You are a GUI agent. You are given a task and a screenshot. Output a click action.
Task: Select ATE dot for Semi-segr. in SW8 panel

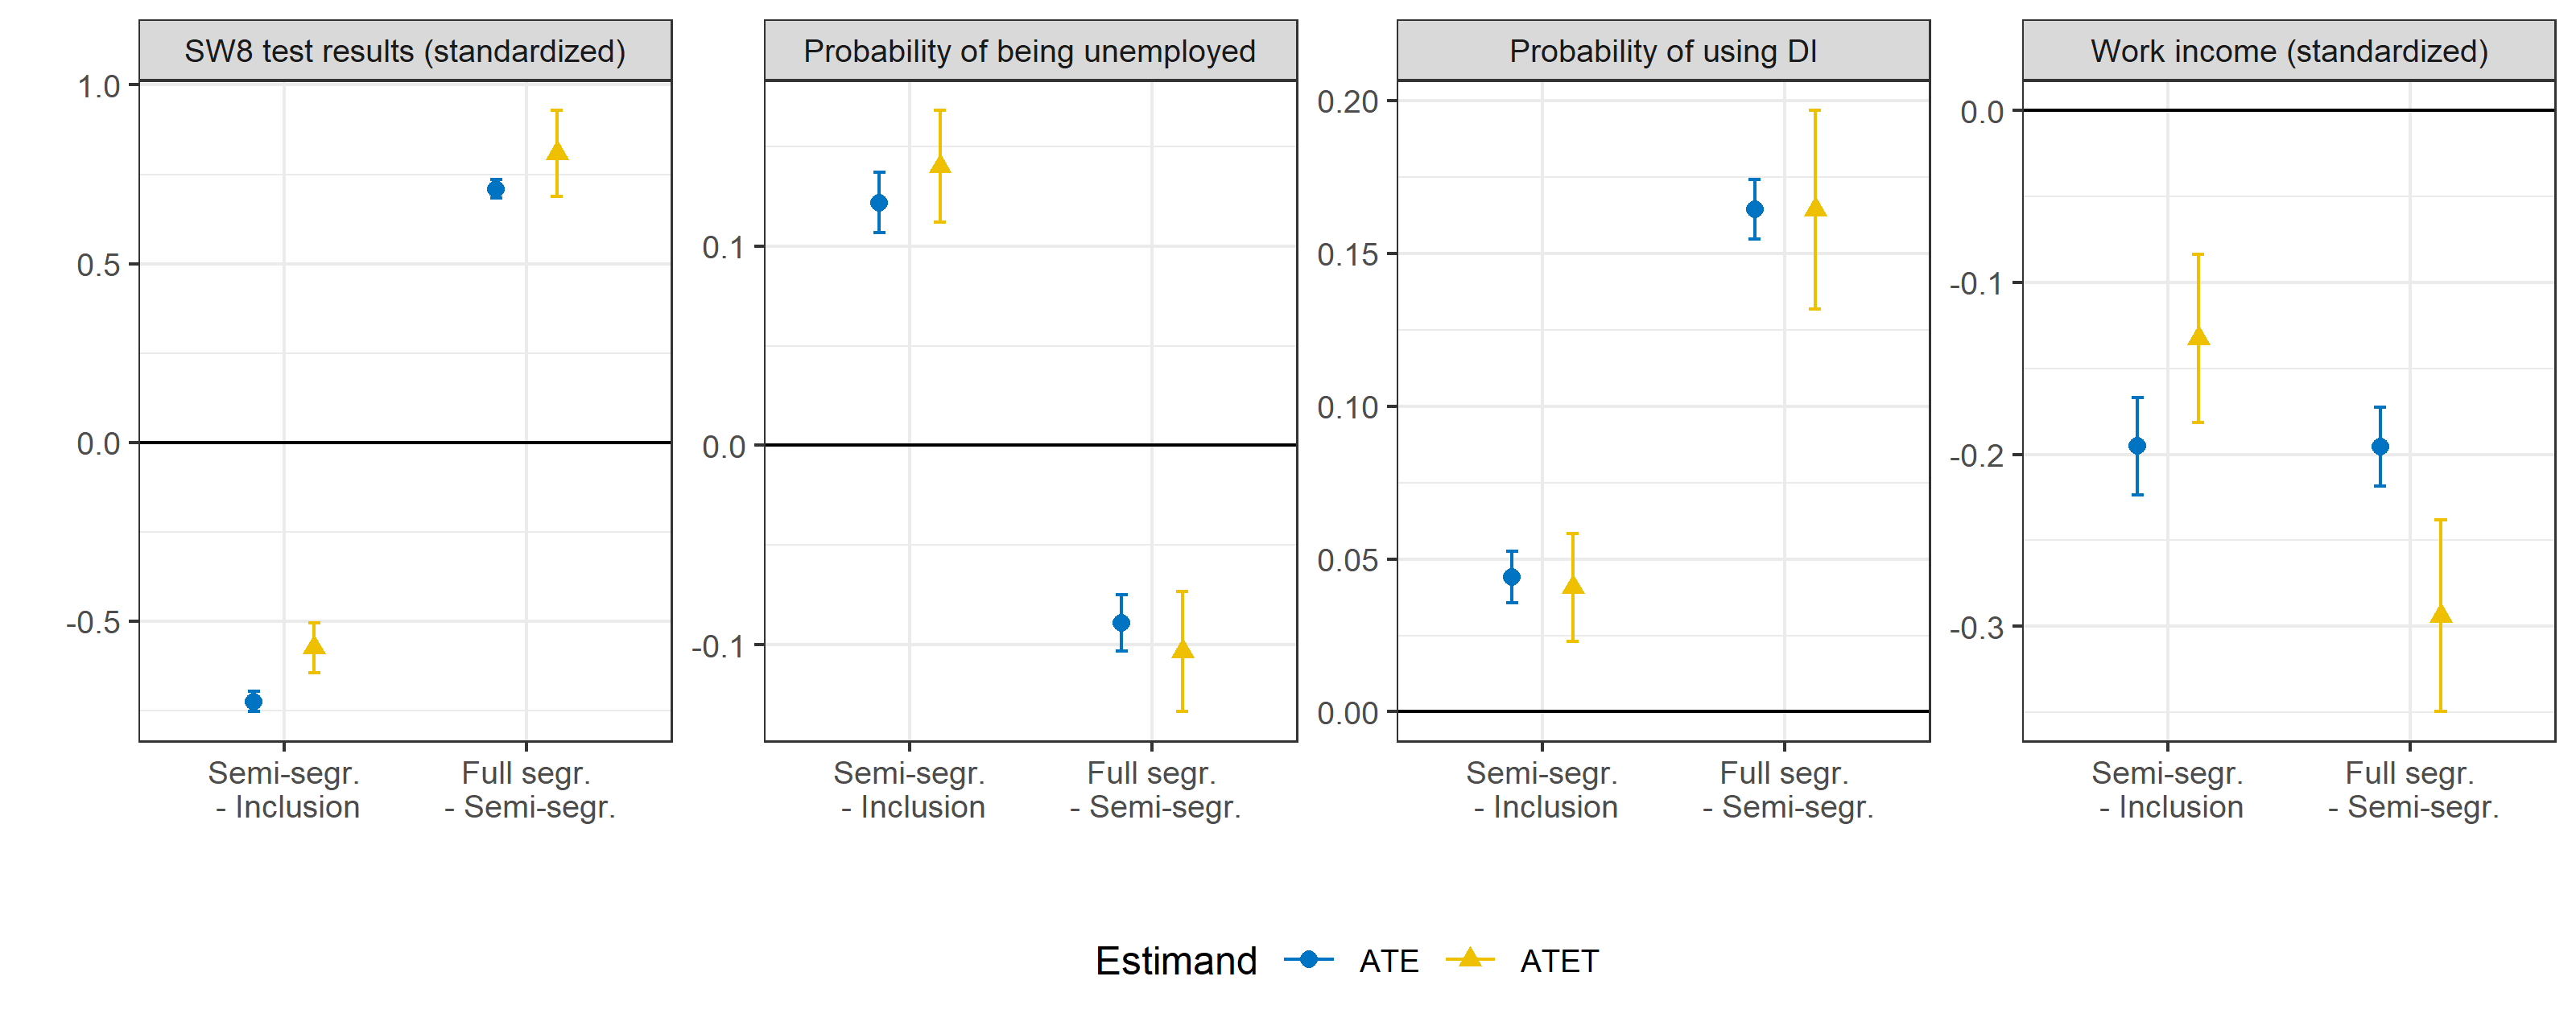[254, 702]
